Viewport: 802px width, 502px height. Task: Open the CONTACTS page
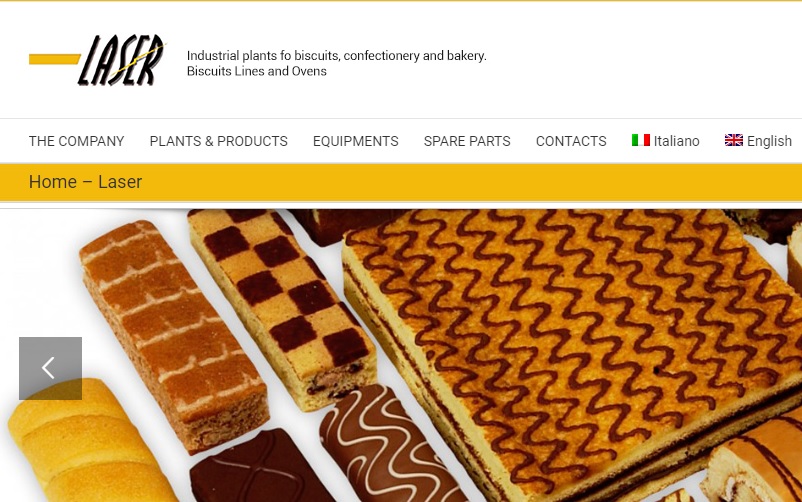tap(571, 141)
